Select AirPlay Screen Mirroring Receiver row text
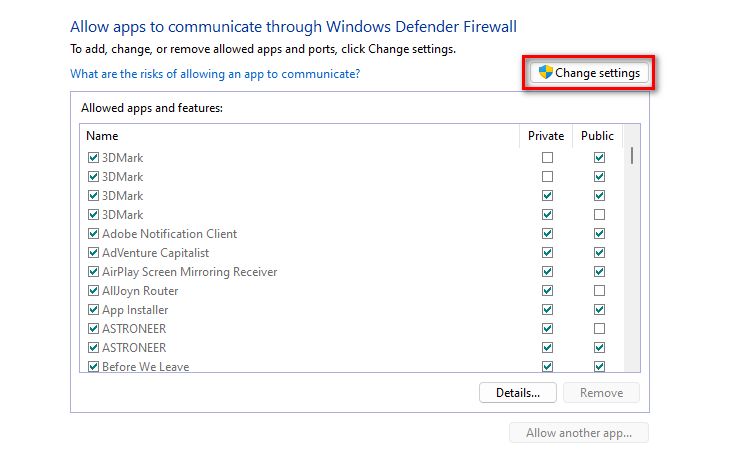The width and height of the screenshot is (730, 460). click(x=189, y=272)
